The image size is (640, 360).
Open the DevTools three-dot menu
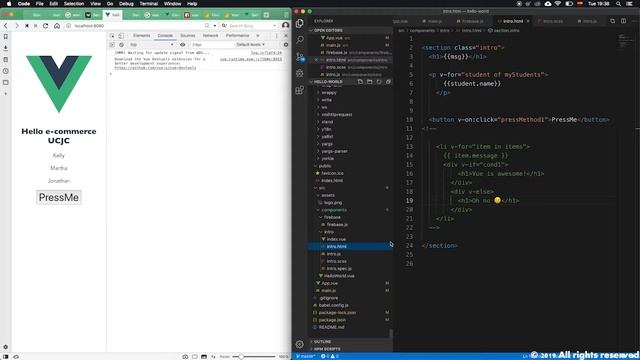click(x=277, y=36)
